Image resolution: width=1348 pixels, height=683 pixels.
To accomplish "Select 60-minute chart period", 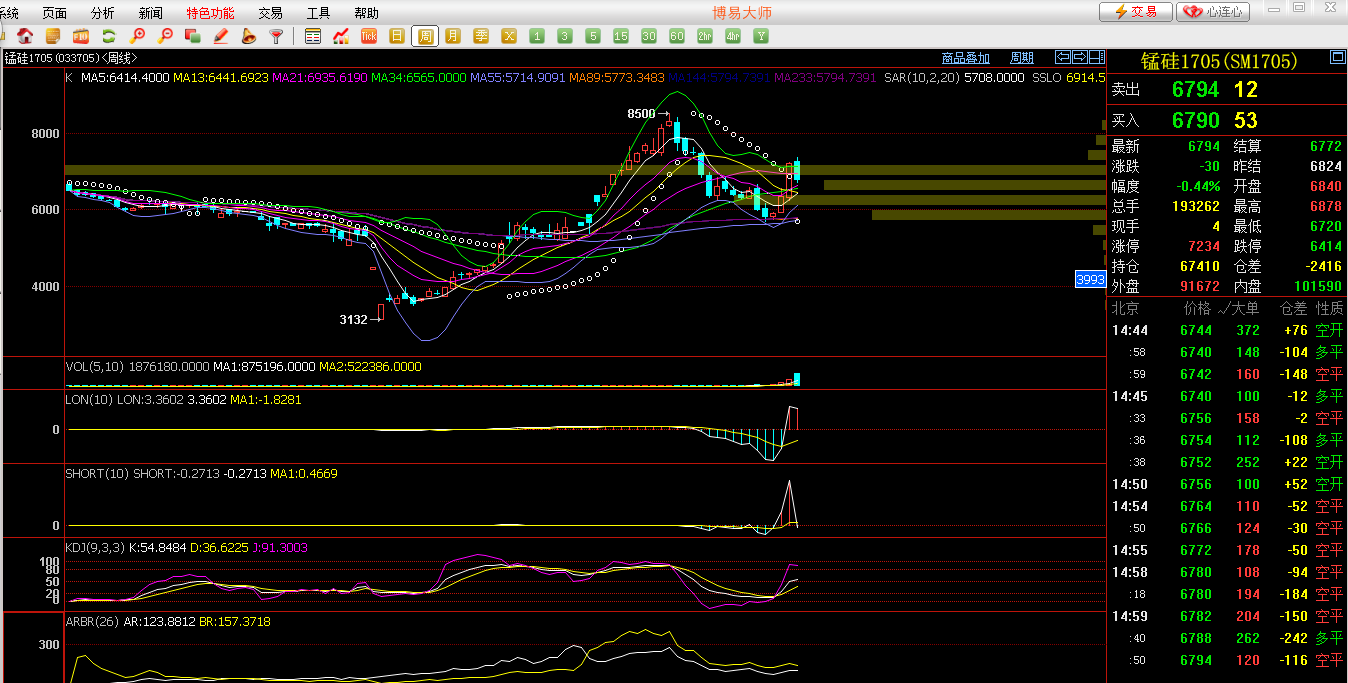I will (x=677, y=36).
